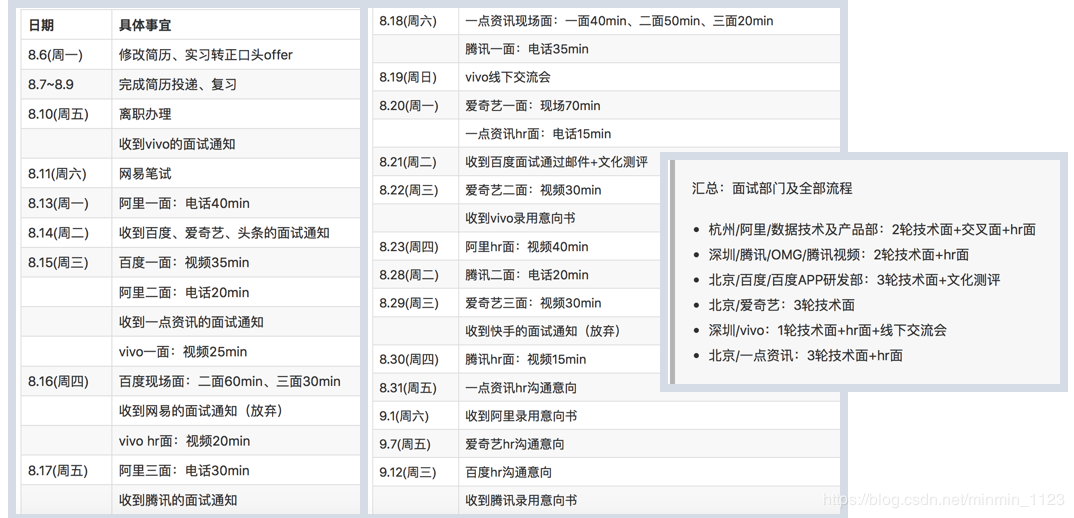This screenshot has height=518, width=1074.
Task: Click the cell 爱奇艺一面：现场70min
Action: (649, 105)
